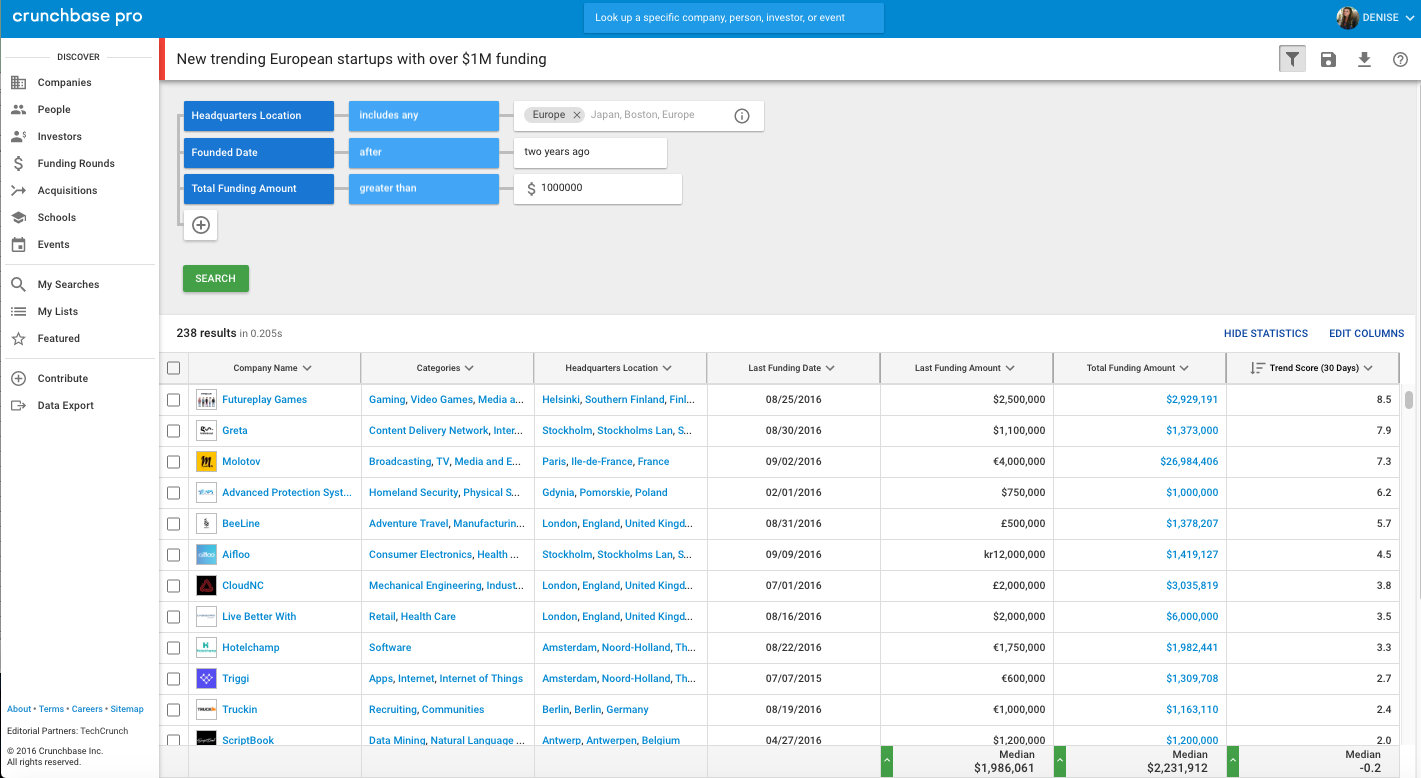This screenshot has width=1421, height=778.
Task: Select the CloudNC row checkbox
Action: [174, 586]
